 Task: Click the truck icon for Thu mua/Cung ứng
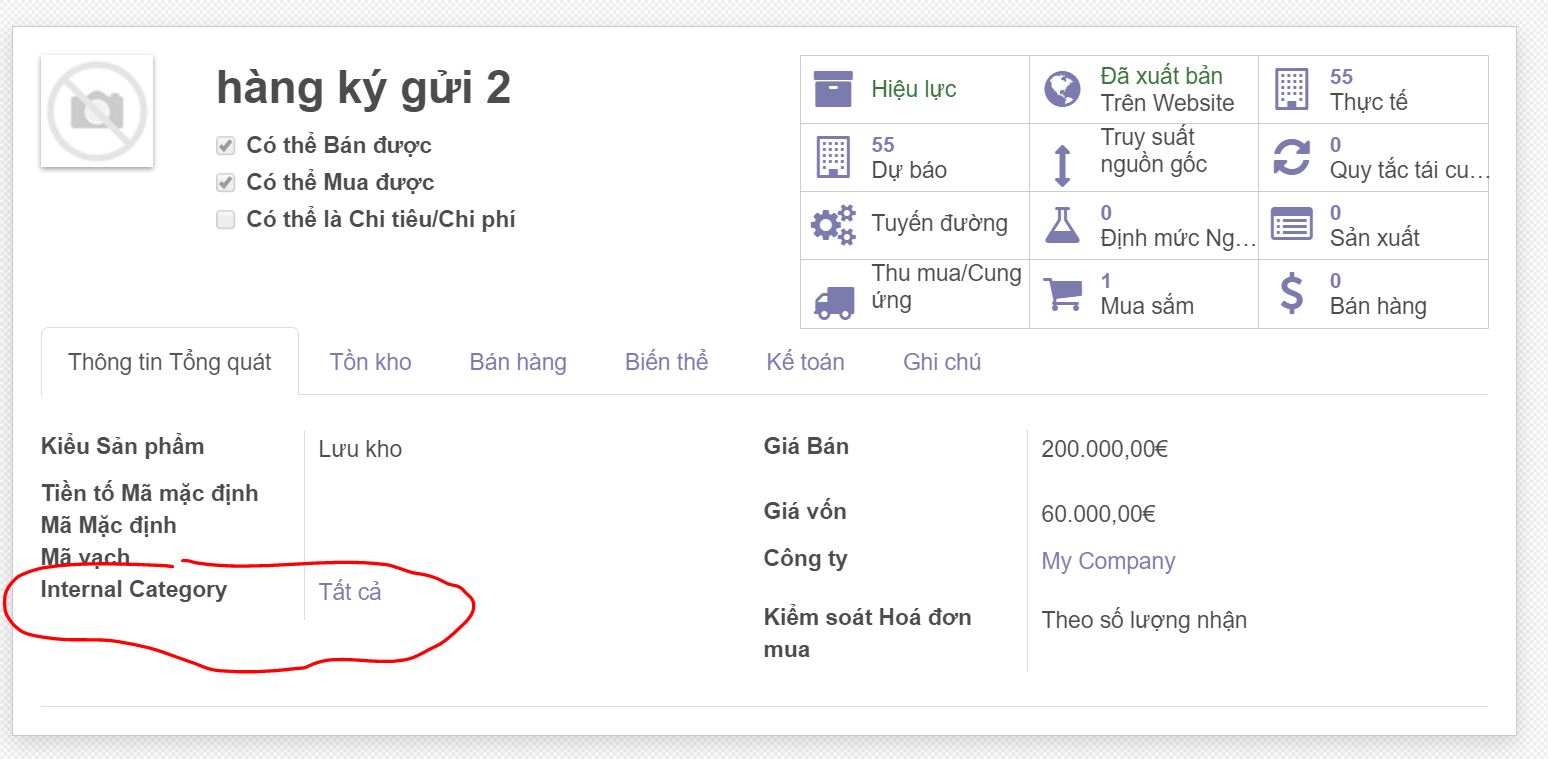coord(834,302)
